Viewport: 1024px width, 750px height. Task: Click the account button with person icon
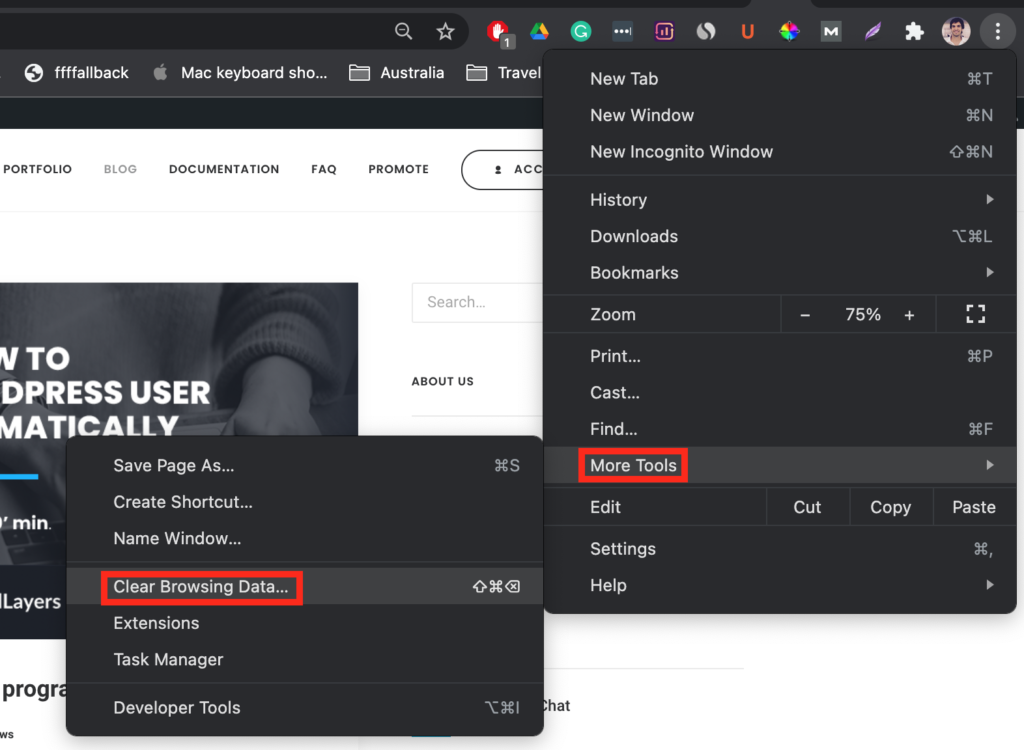[x=502, y=170]
